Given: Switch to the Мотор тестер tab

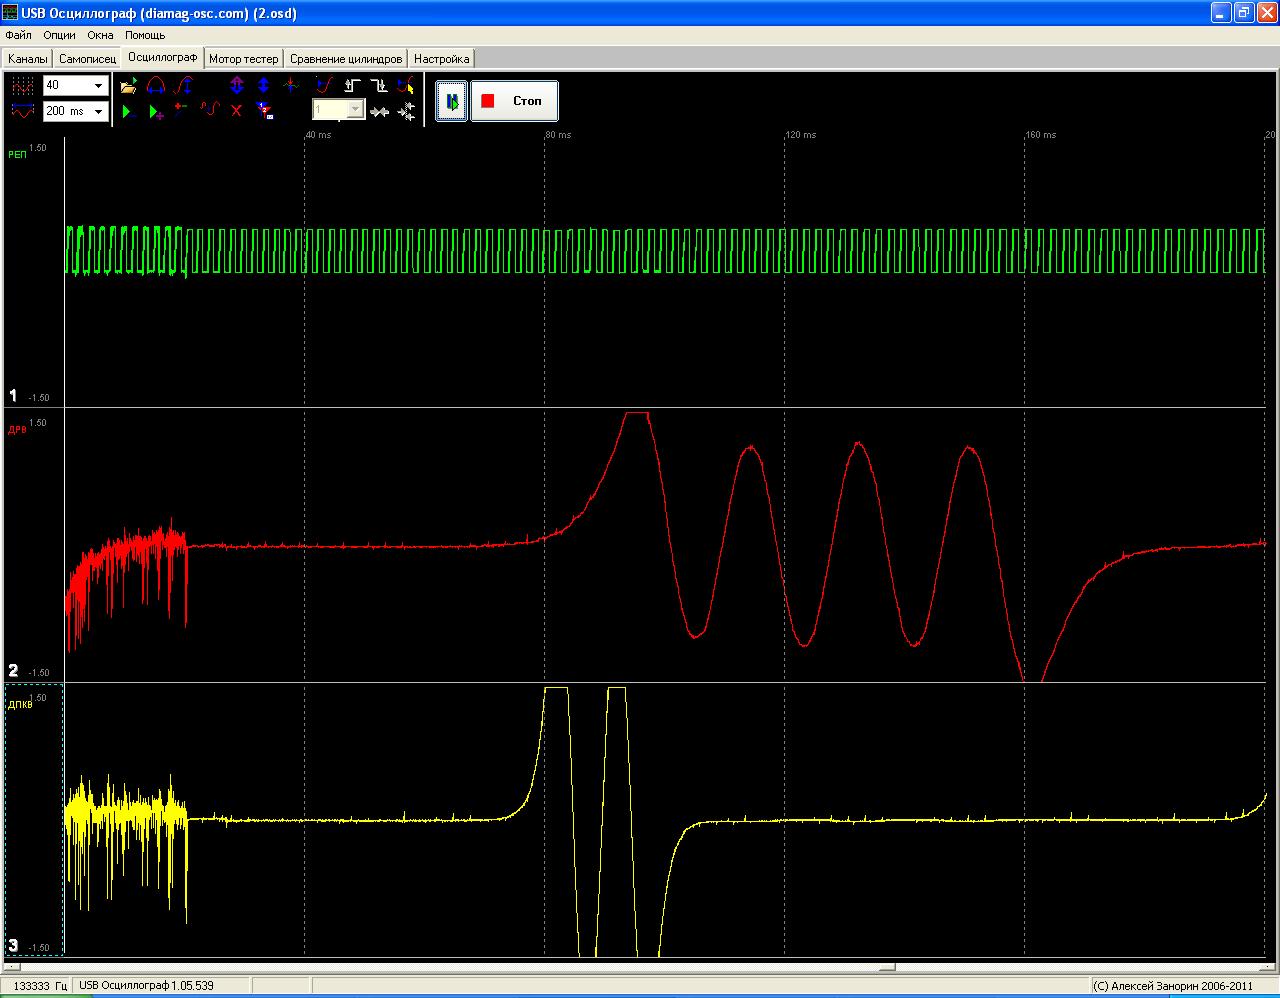Looking at the screenshot, I should 244,59.
